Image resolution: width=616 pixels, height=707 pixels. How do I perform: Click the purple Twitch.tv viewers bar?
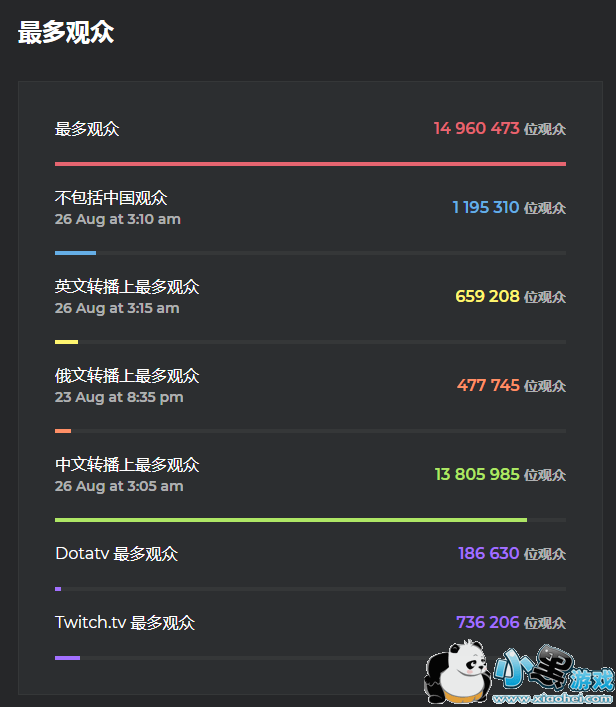[x=67, y=658]
